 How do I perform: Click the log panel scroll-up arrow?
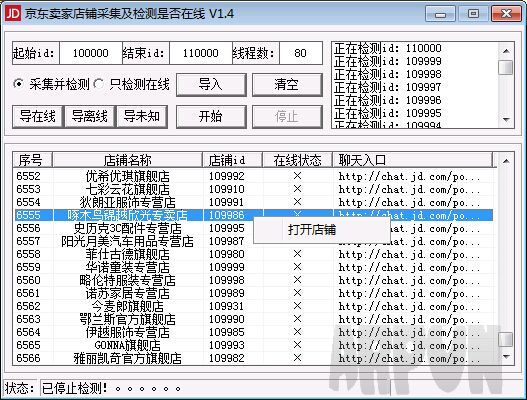[x=506, y=51]
